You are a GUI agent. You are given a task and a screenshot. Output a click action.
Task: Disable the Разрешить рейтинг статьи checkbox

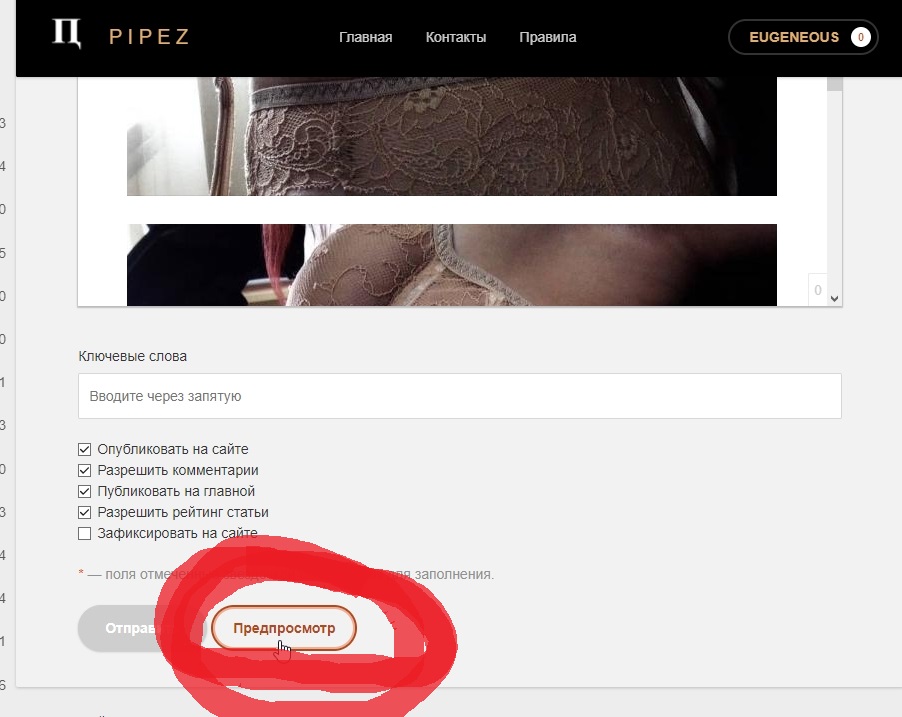85,513
